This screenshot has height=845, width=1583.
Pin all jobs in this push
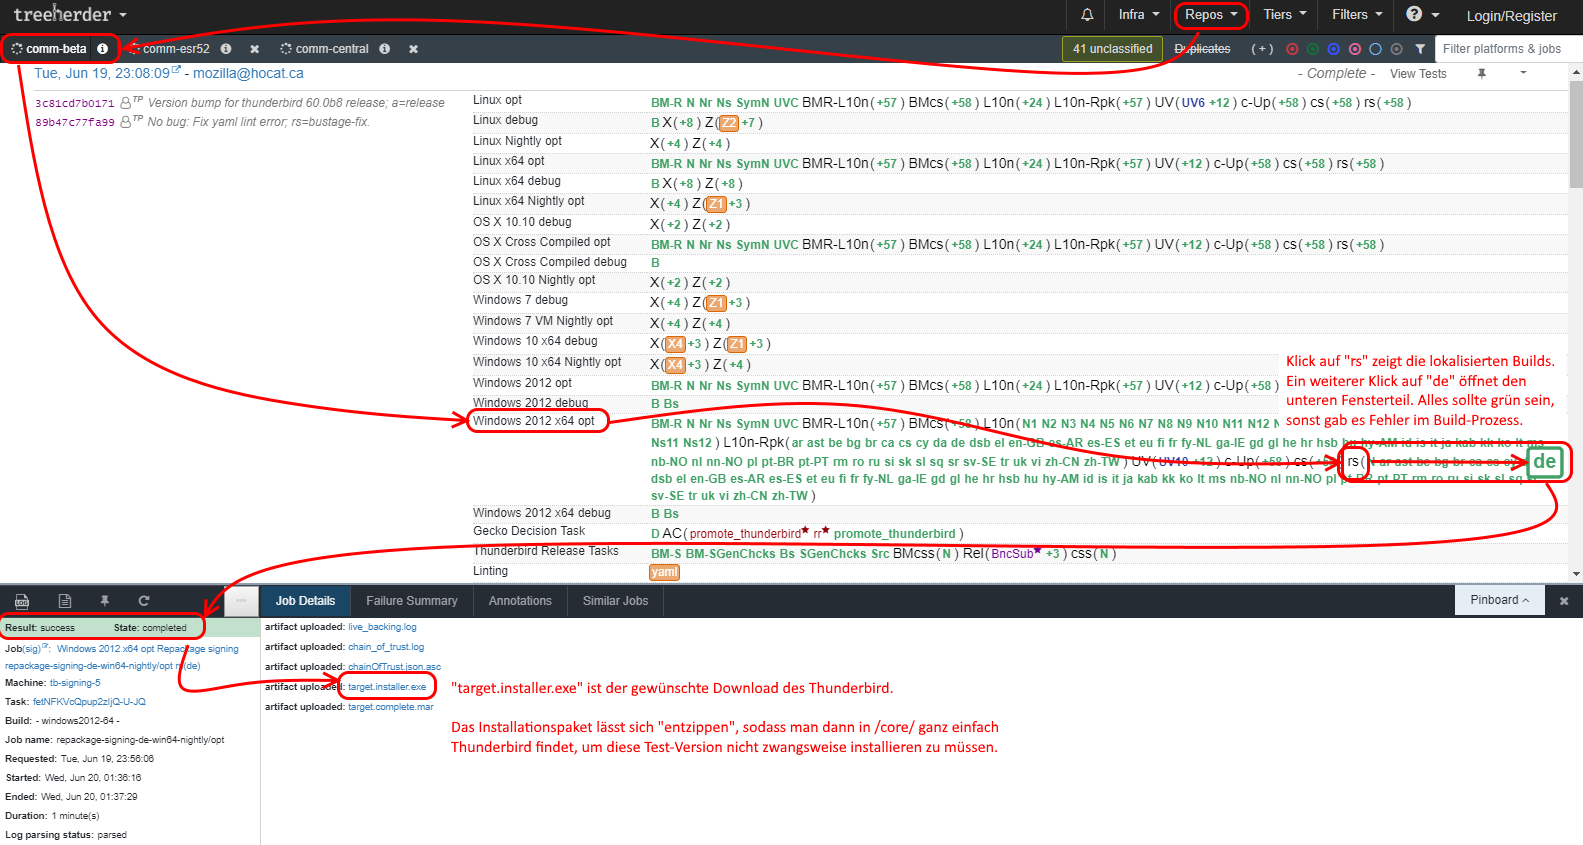pyautogui.click(x=1482, y=73)
